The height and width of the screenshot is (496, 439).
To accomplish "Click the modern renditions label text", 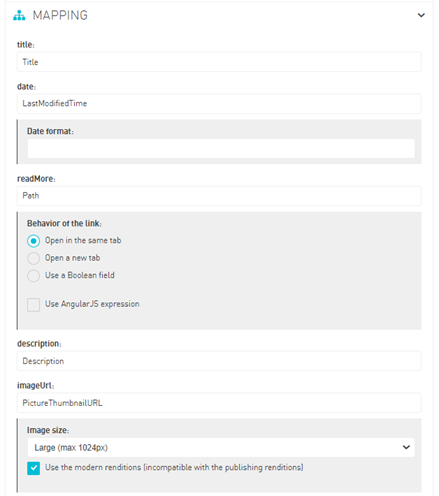I will (174, 467).
